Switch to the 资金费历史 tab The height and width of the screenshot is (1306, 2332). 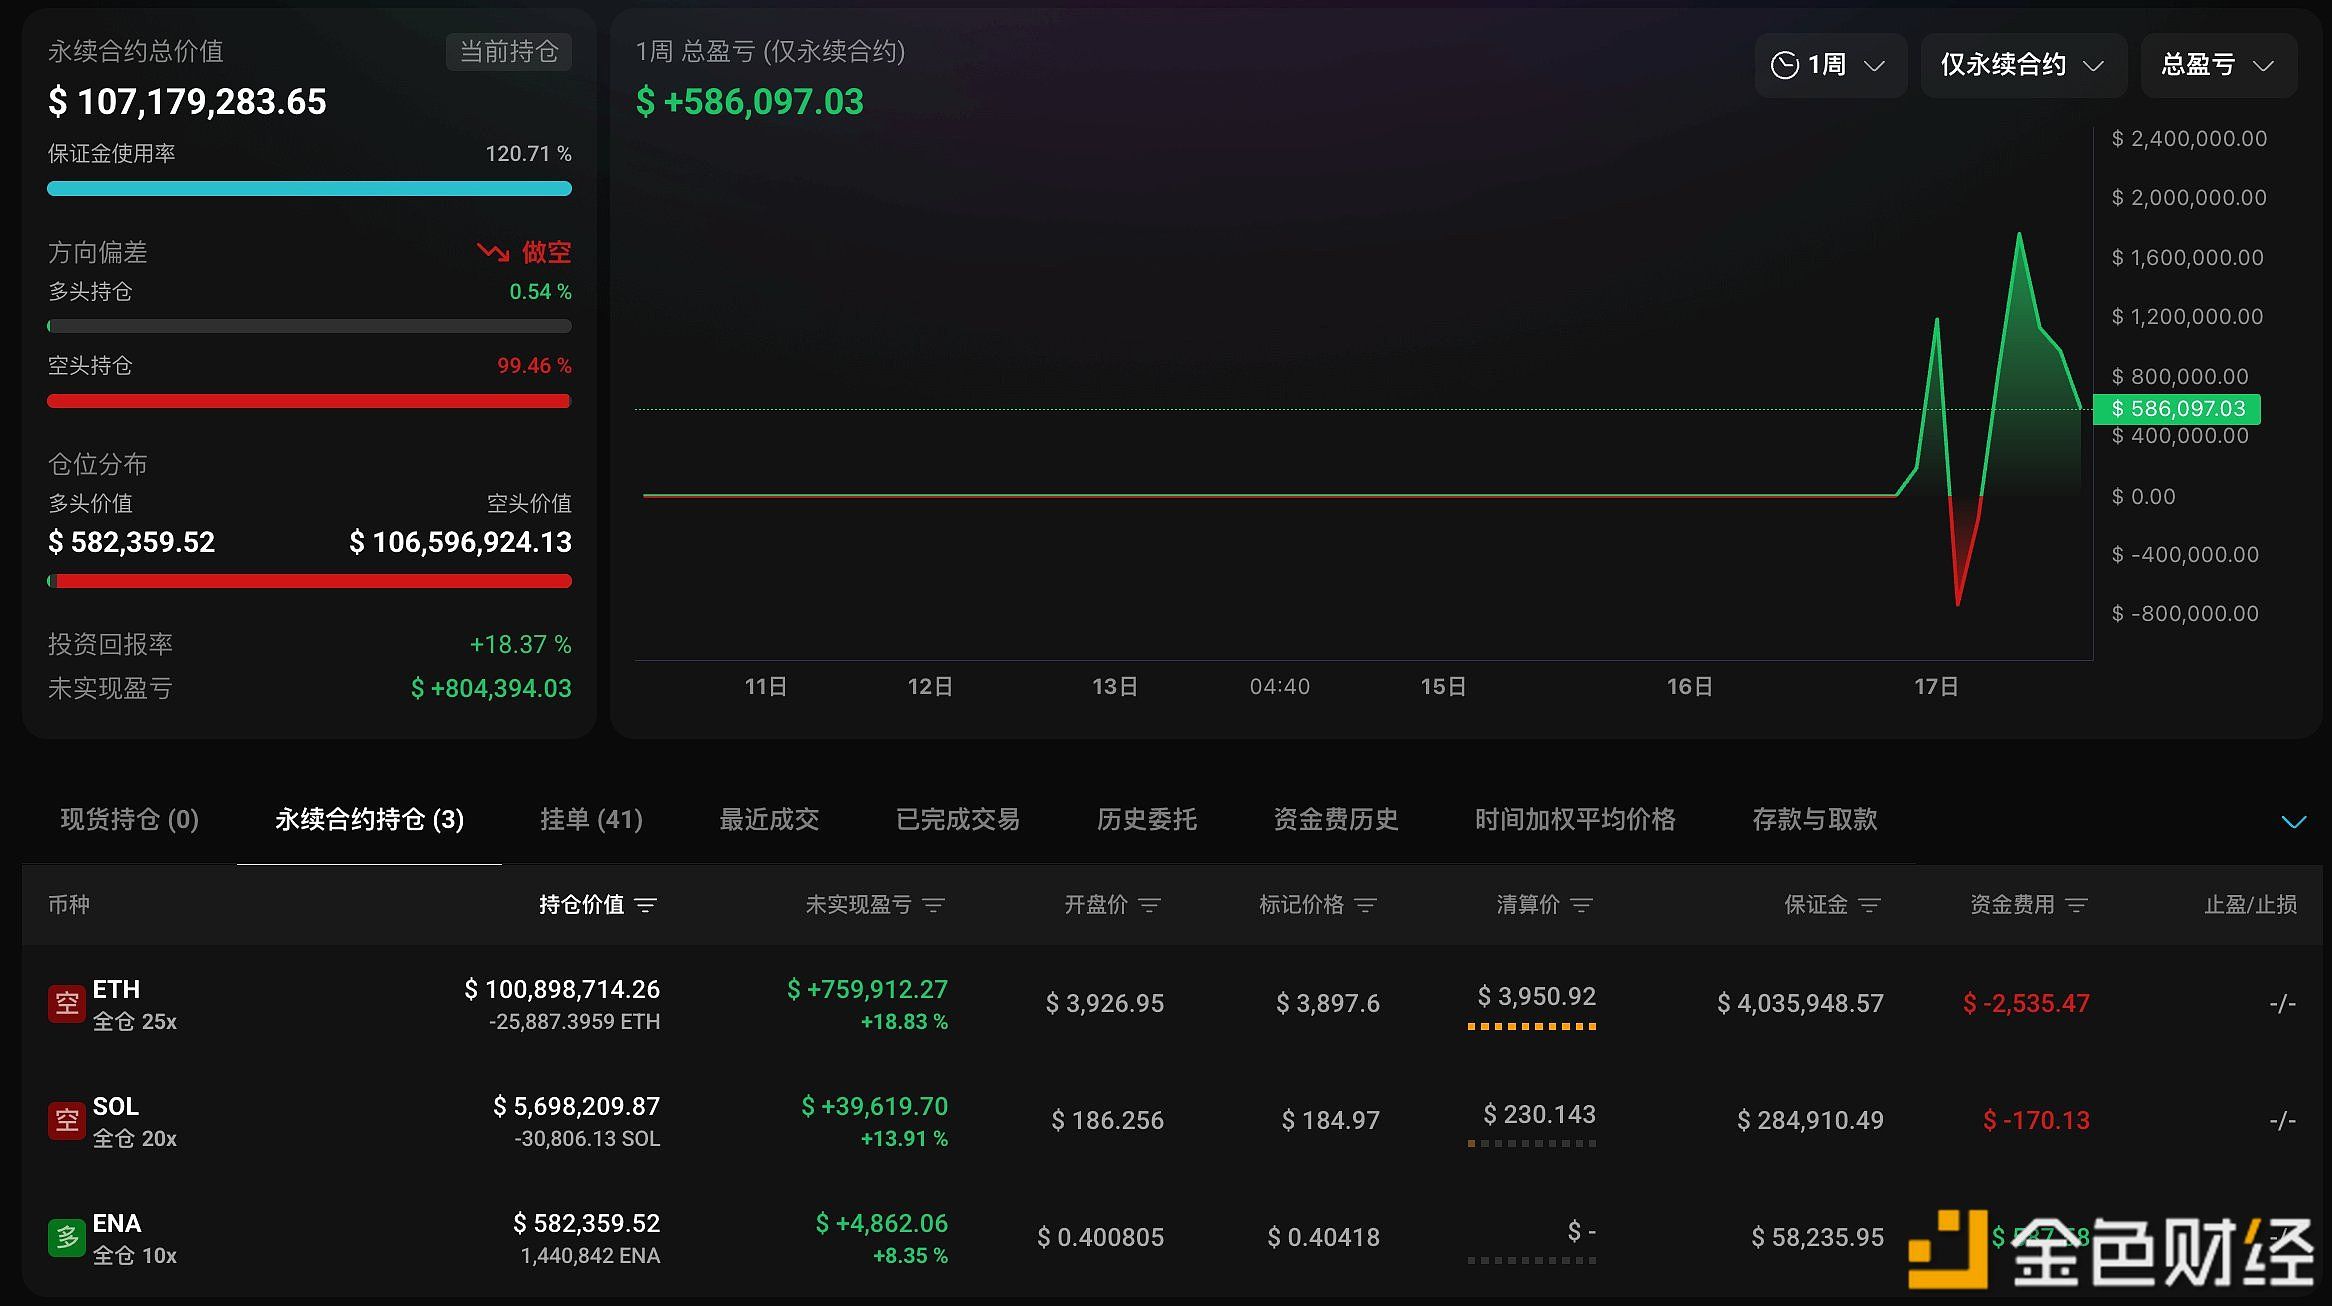[x=1335, y=820]
